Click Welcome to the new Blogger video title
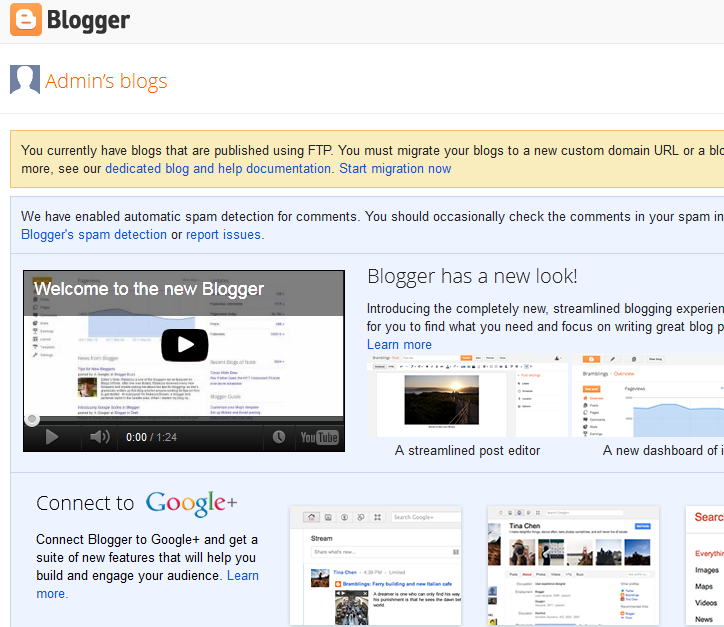724x627 pixels. click(x=149, y=289)
